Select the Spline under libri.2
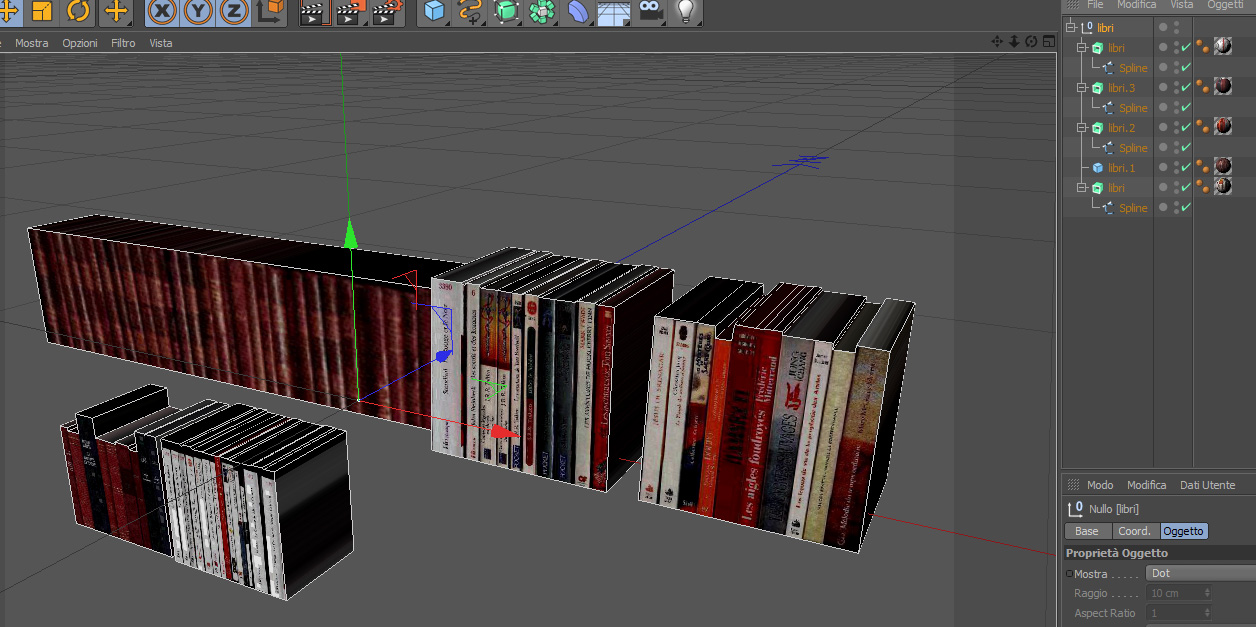1256x627 pixels. [1133, 148]
